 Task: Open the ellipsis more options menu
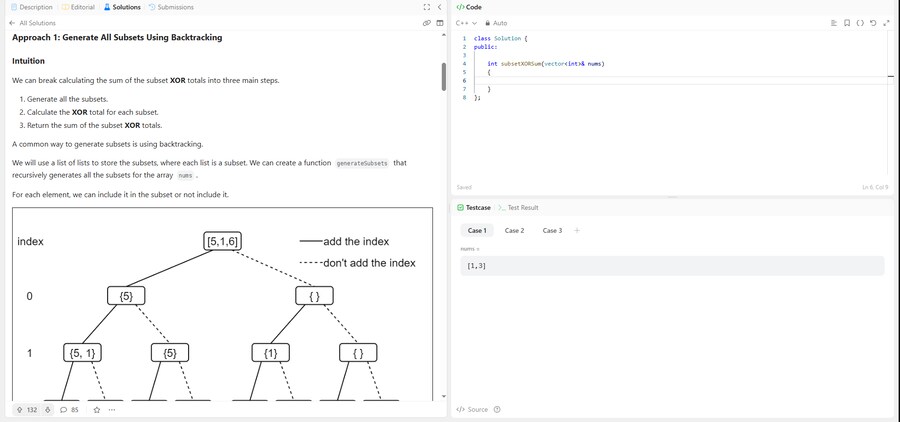click(112, 409)
